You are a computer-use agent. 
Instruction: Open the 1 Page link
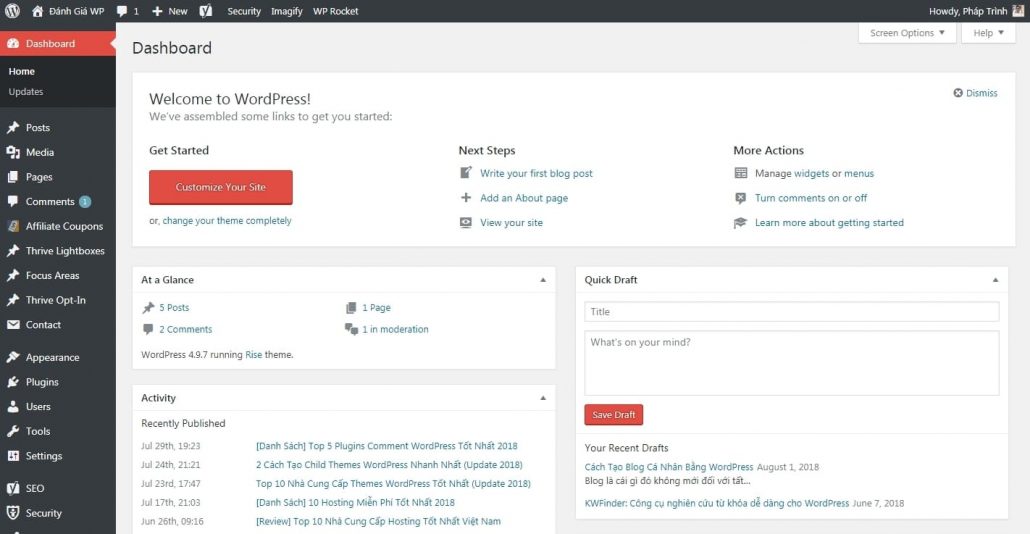point(376,307)
